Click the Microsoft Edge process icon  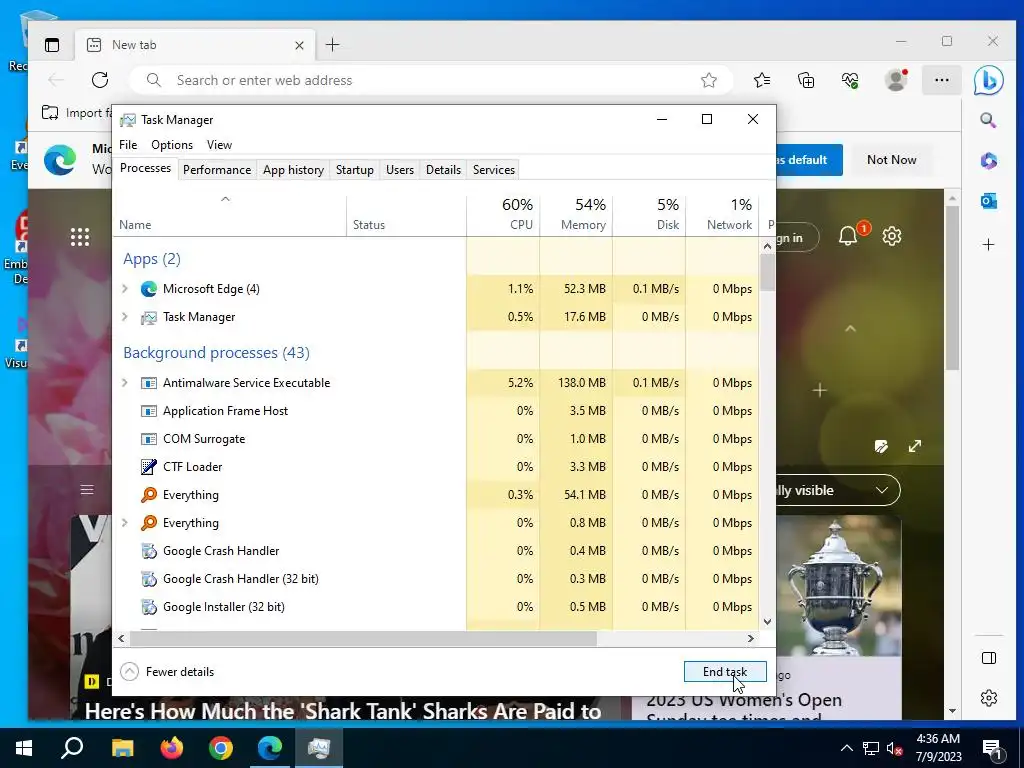coord(149,289)
